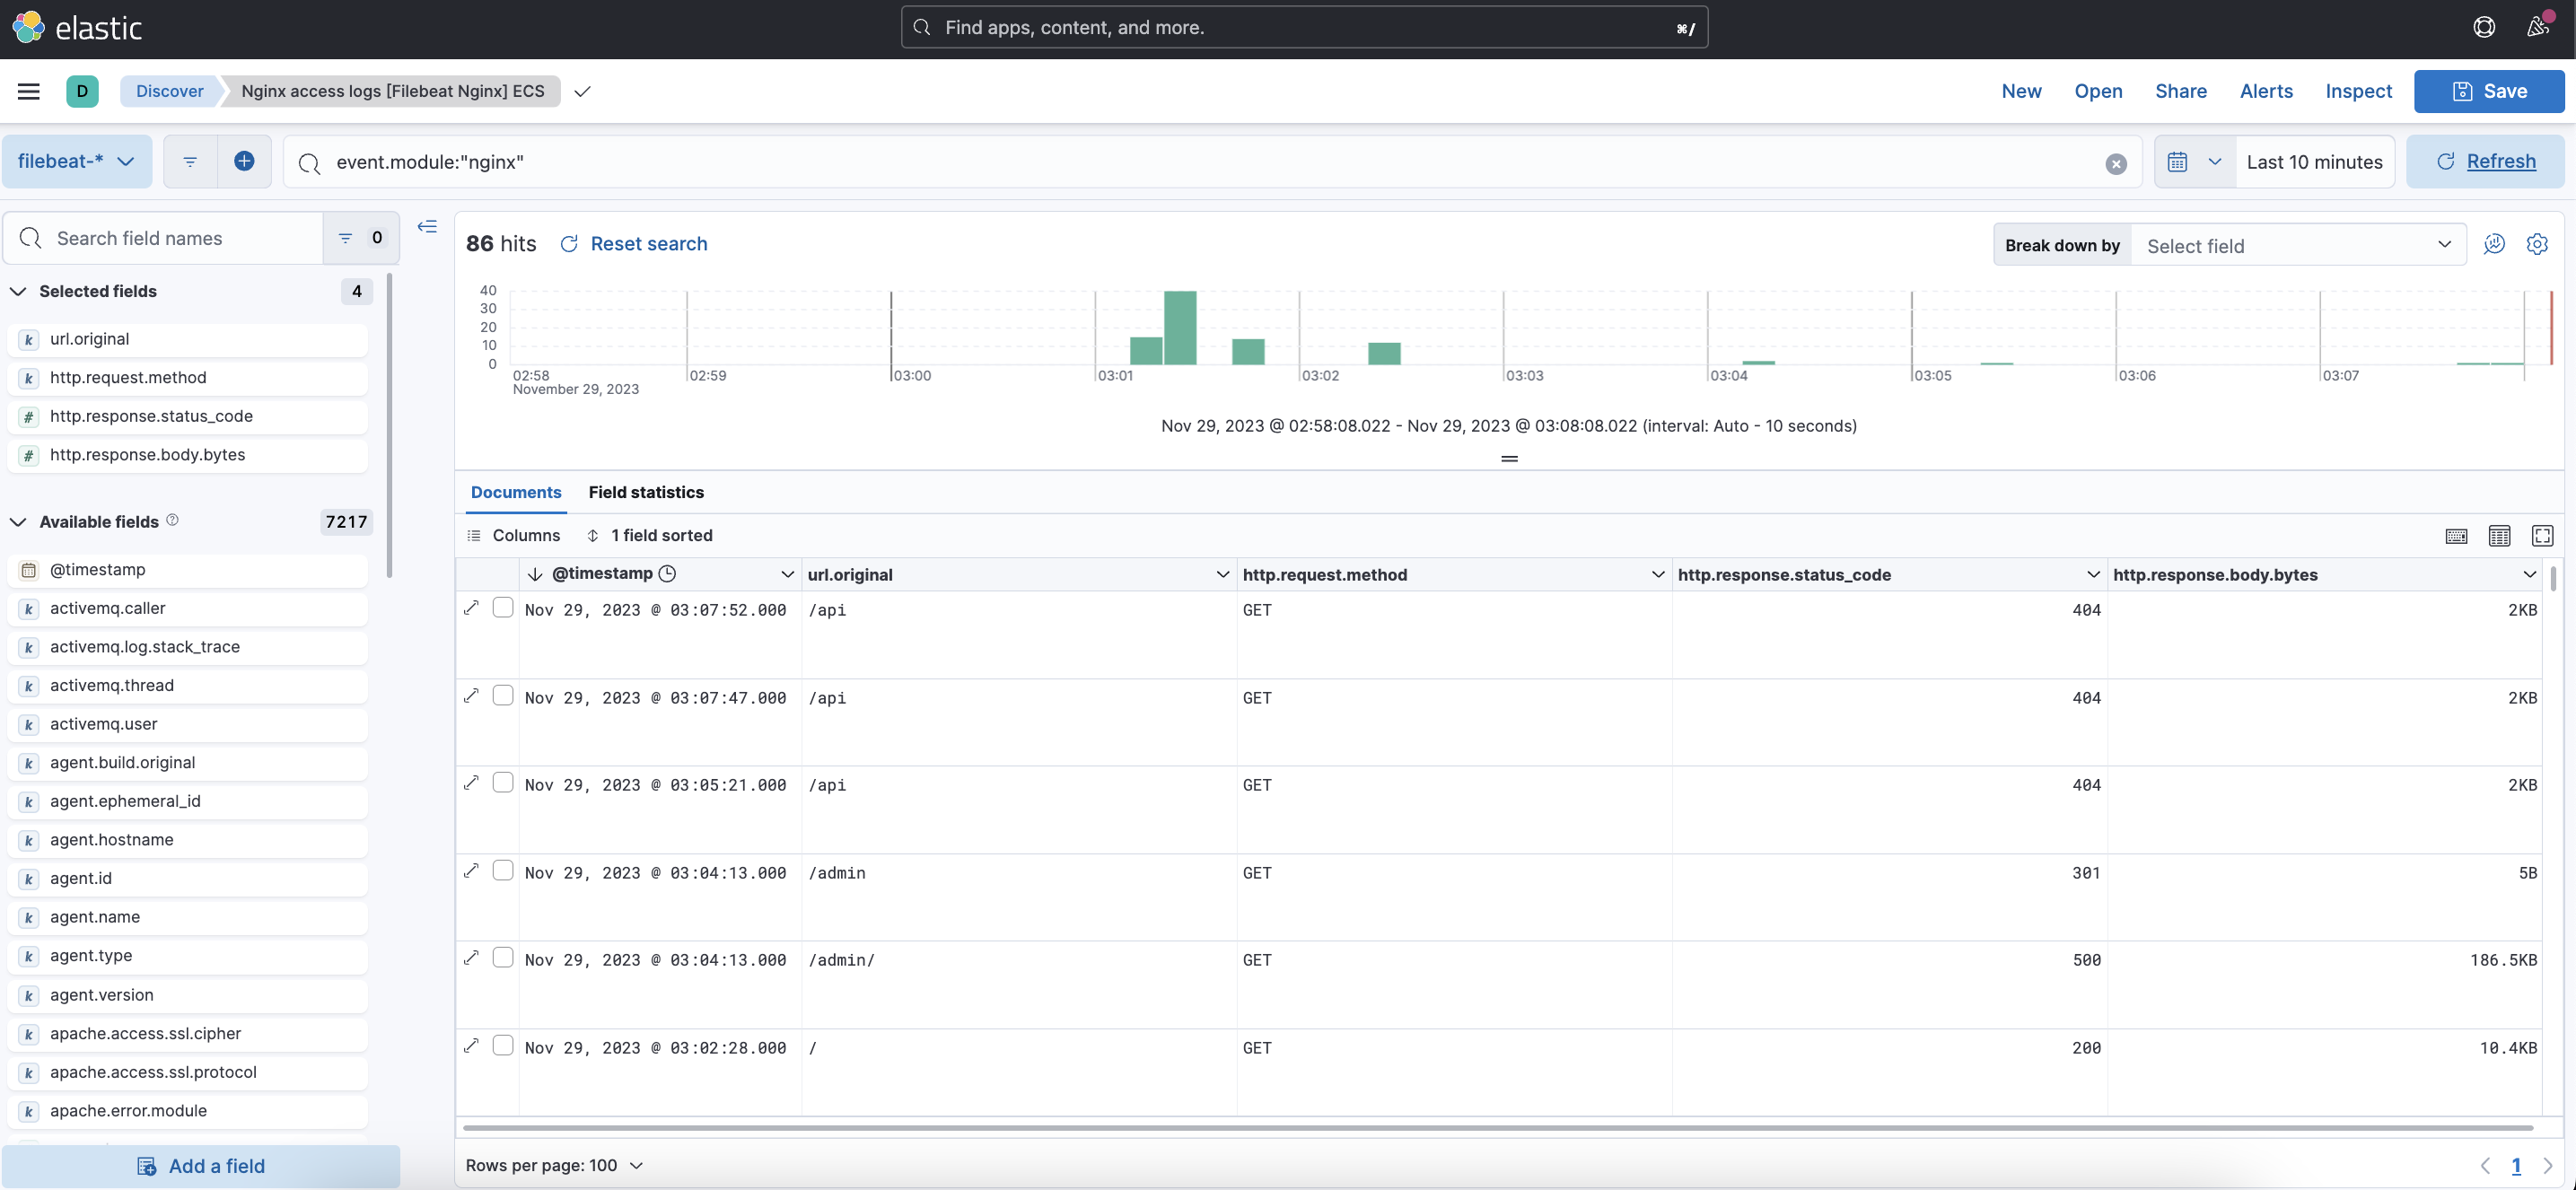Open the hamburger navigation menu
The height and width of the screenshot is (1190, 2576).
click(x=29, y=91)
